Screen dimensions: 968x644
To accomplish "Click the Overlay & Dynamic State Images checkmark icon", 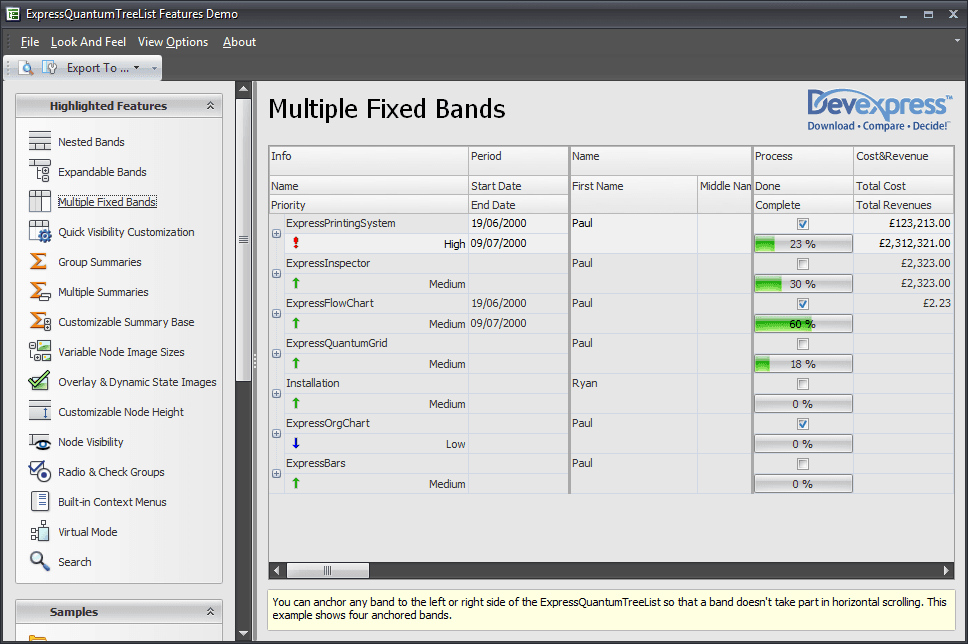I will (39, 381).
